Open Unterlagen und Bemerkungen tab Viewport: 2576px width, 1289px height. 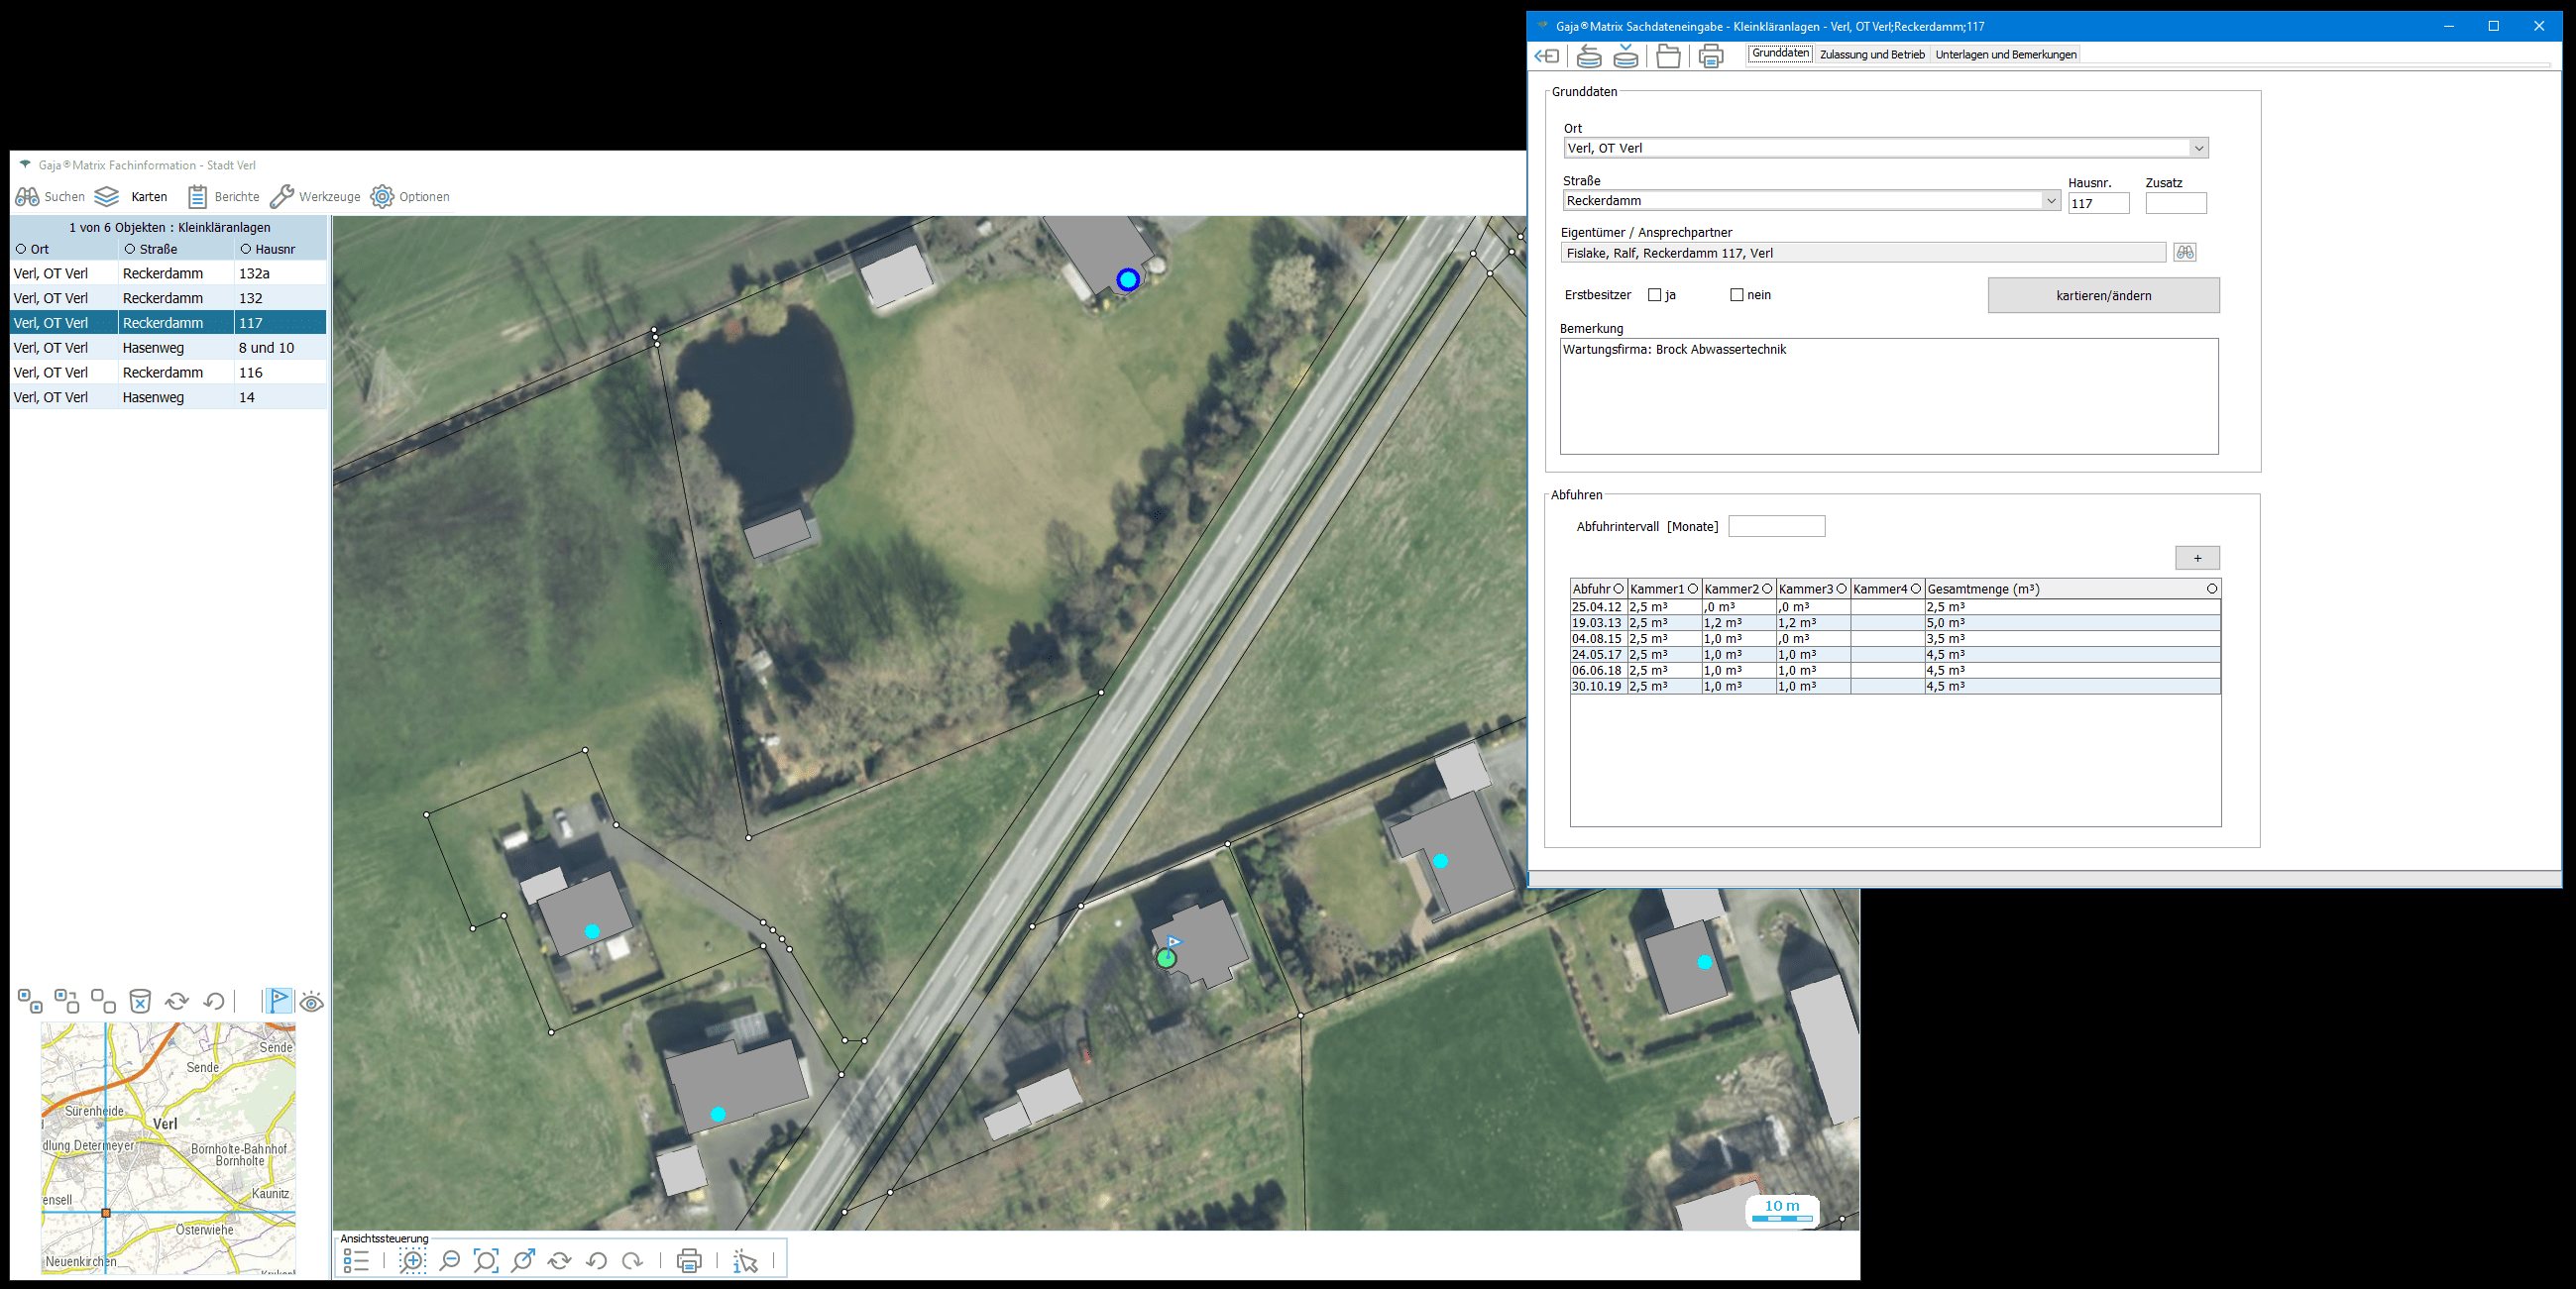click(x=2006, y=54)
